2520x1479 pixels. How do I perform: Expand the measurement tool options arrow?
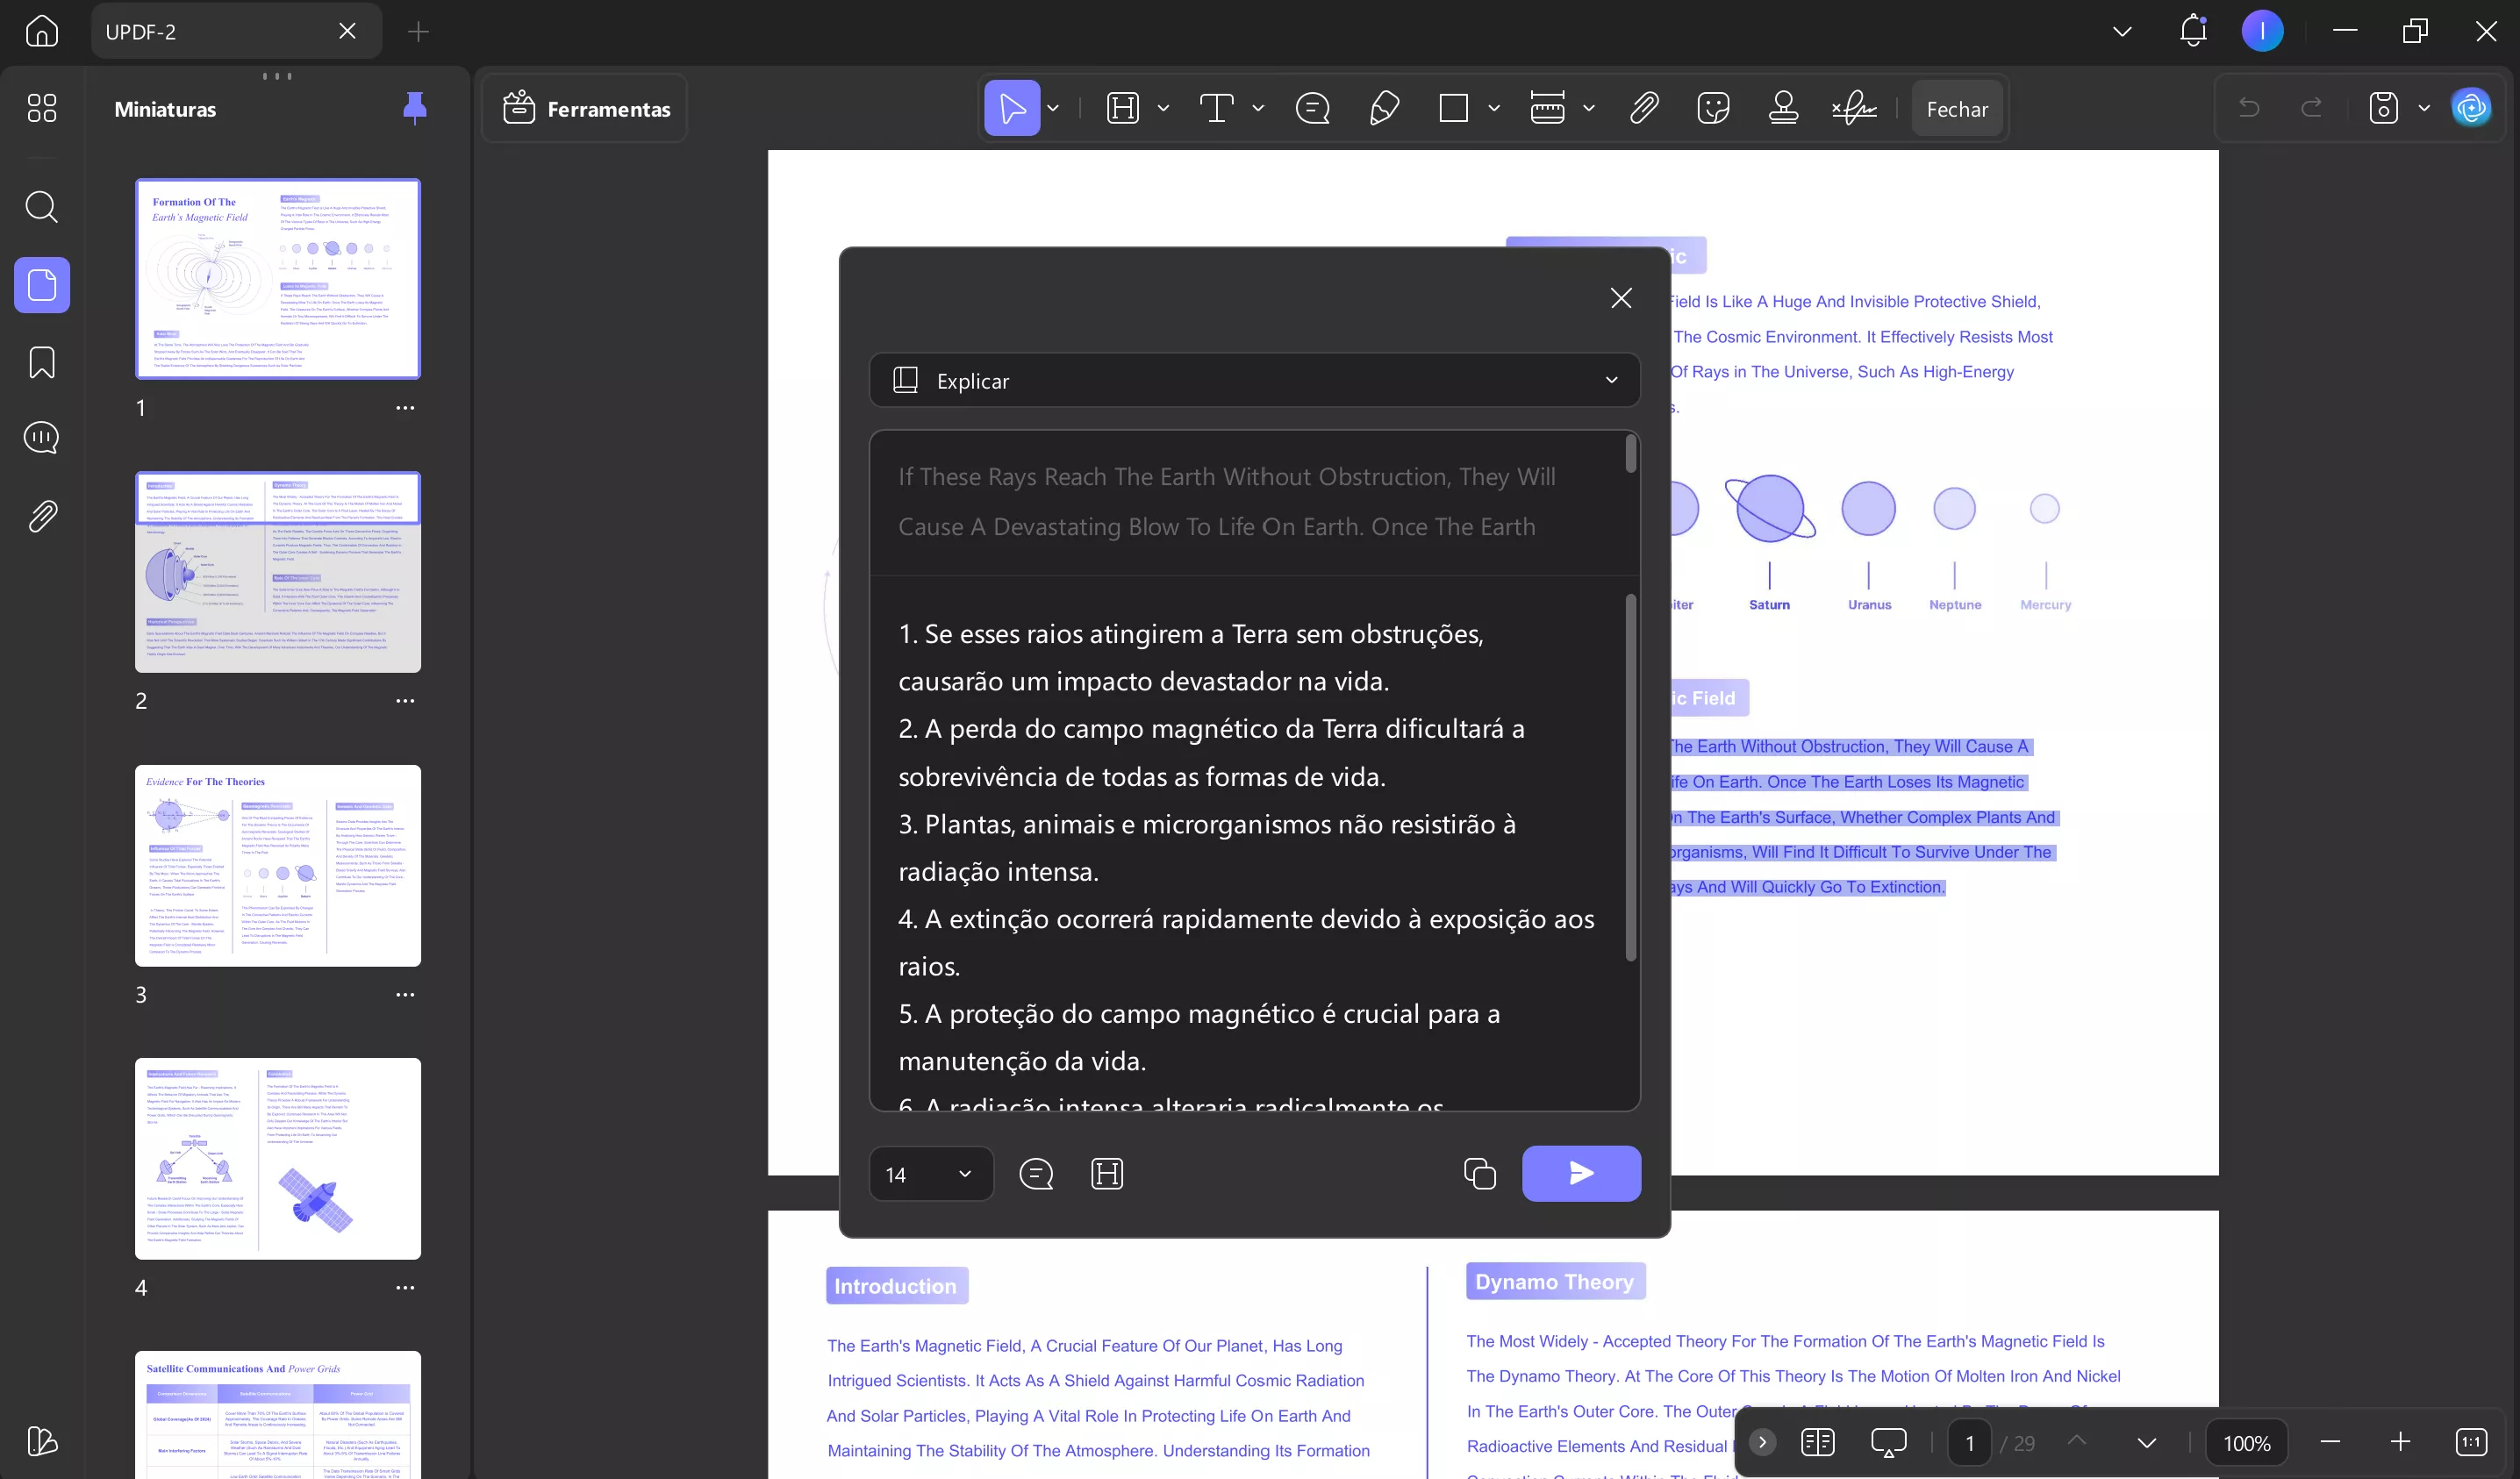pyautogui.click(x=1588, y=108)
